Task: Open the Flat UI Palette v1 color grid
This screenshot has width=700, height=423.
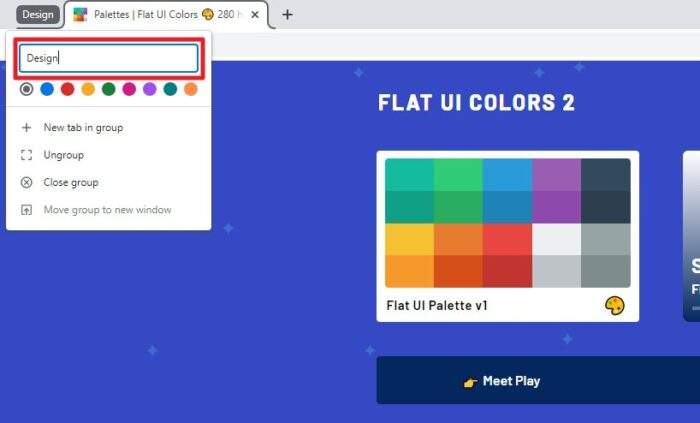Action: tap(508, 223)
